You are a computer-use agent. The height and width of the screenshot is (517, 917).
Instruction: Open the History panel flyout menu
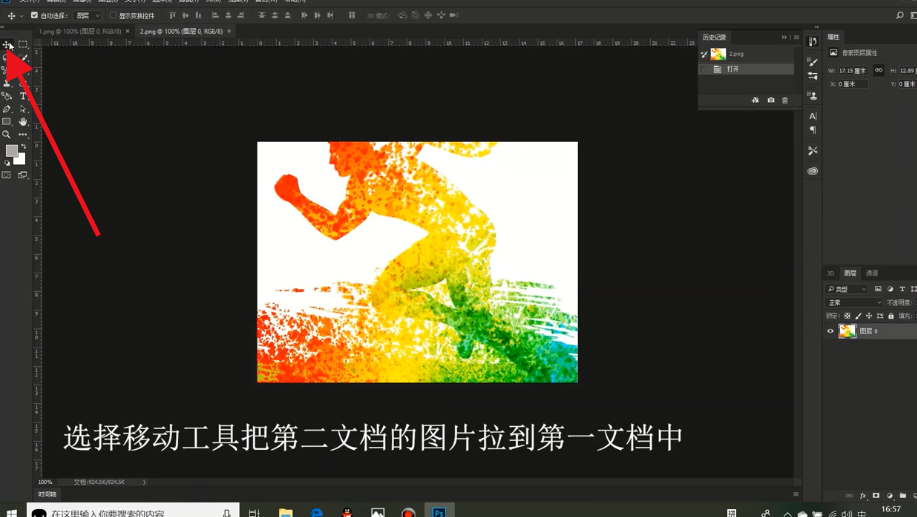coord(796,37)
